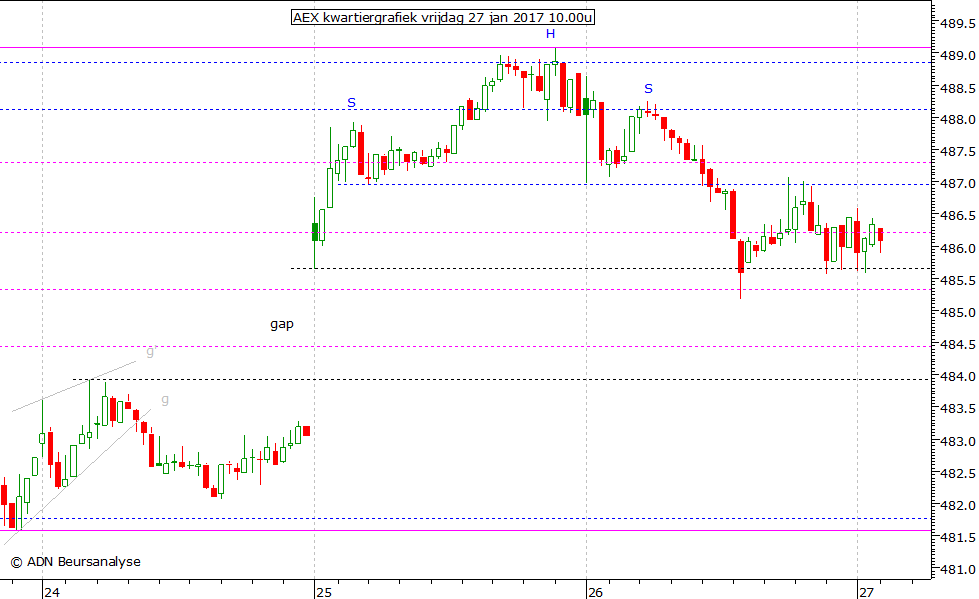This screenshot has width=979, height=599.
Task: Click the left blue S shoulder label
Action: coord(352,102)
